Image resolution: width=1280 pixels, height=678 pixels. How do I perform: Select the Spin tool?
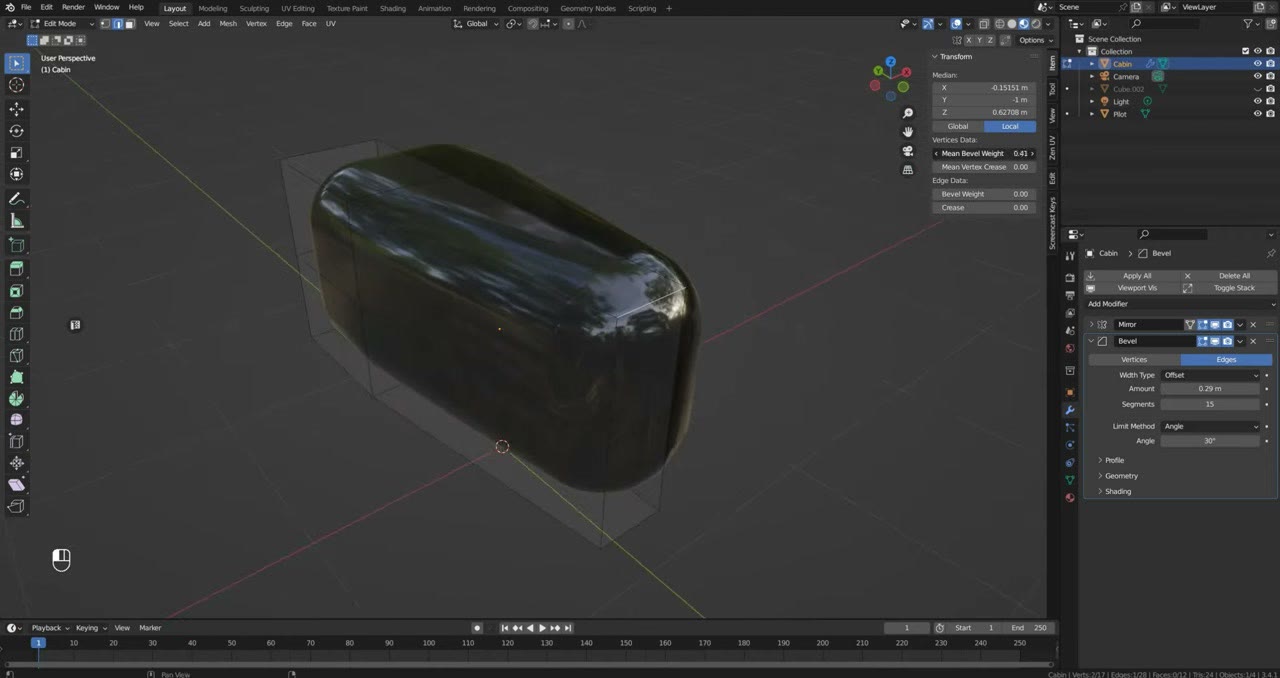coord(16,399)
